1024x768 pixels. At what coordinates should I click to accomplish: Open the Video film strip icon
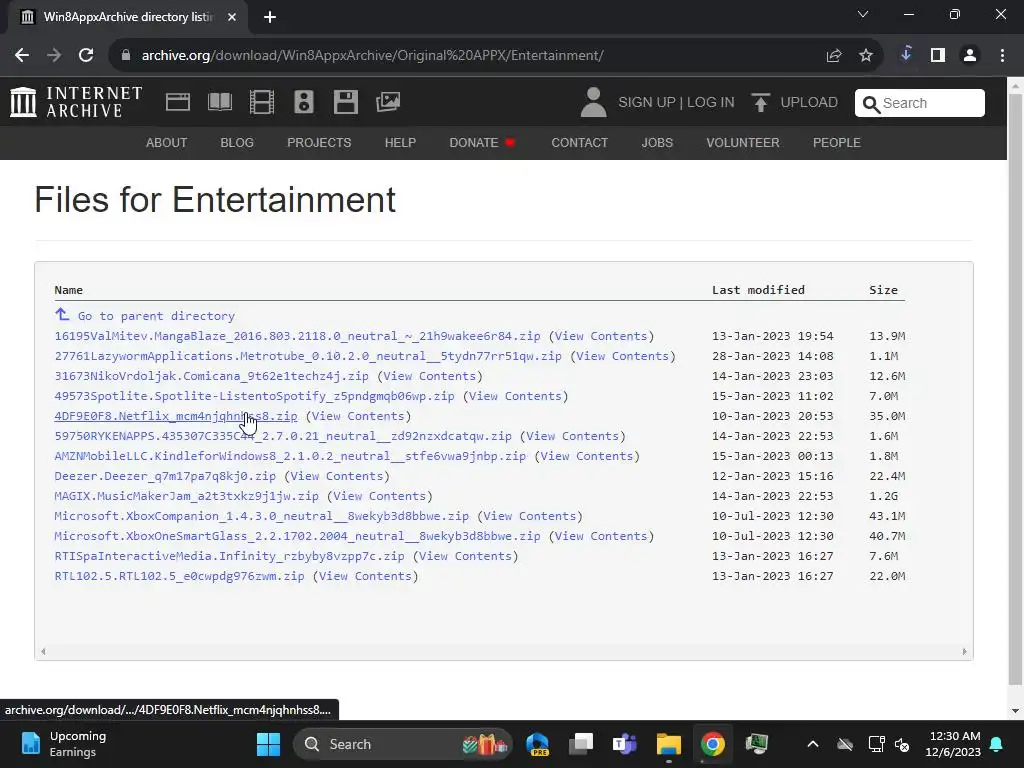tap(262, 103)
